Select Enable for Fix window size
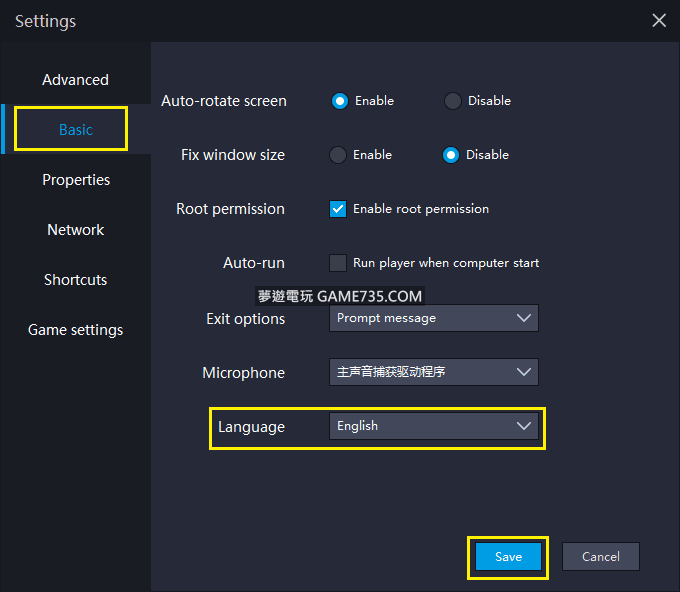The height and width of the screenshot is (592, 680). (339, 155)
